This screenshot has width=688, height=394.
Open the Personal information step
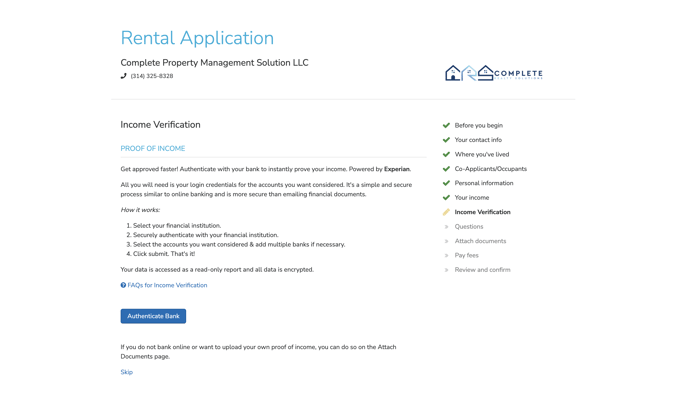point(484,183)
